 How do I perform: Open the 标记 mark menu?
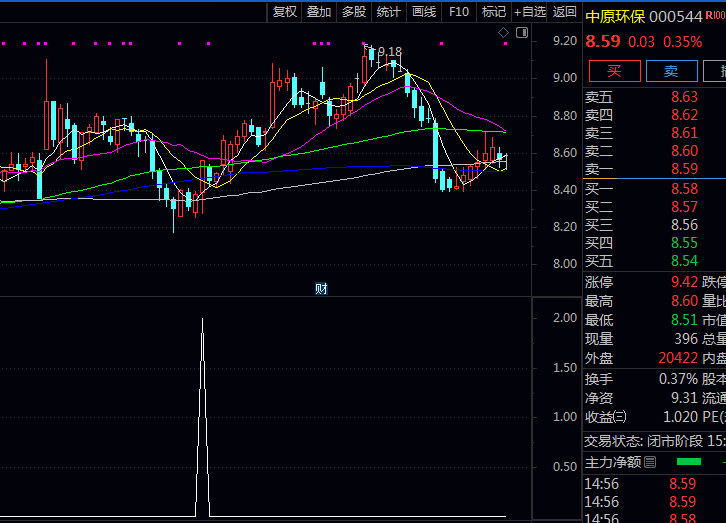[493, 12]
